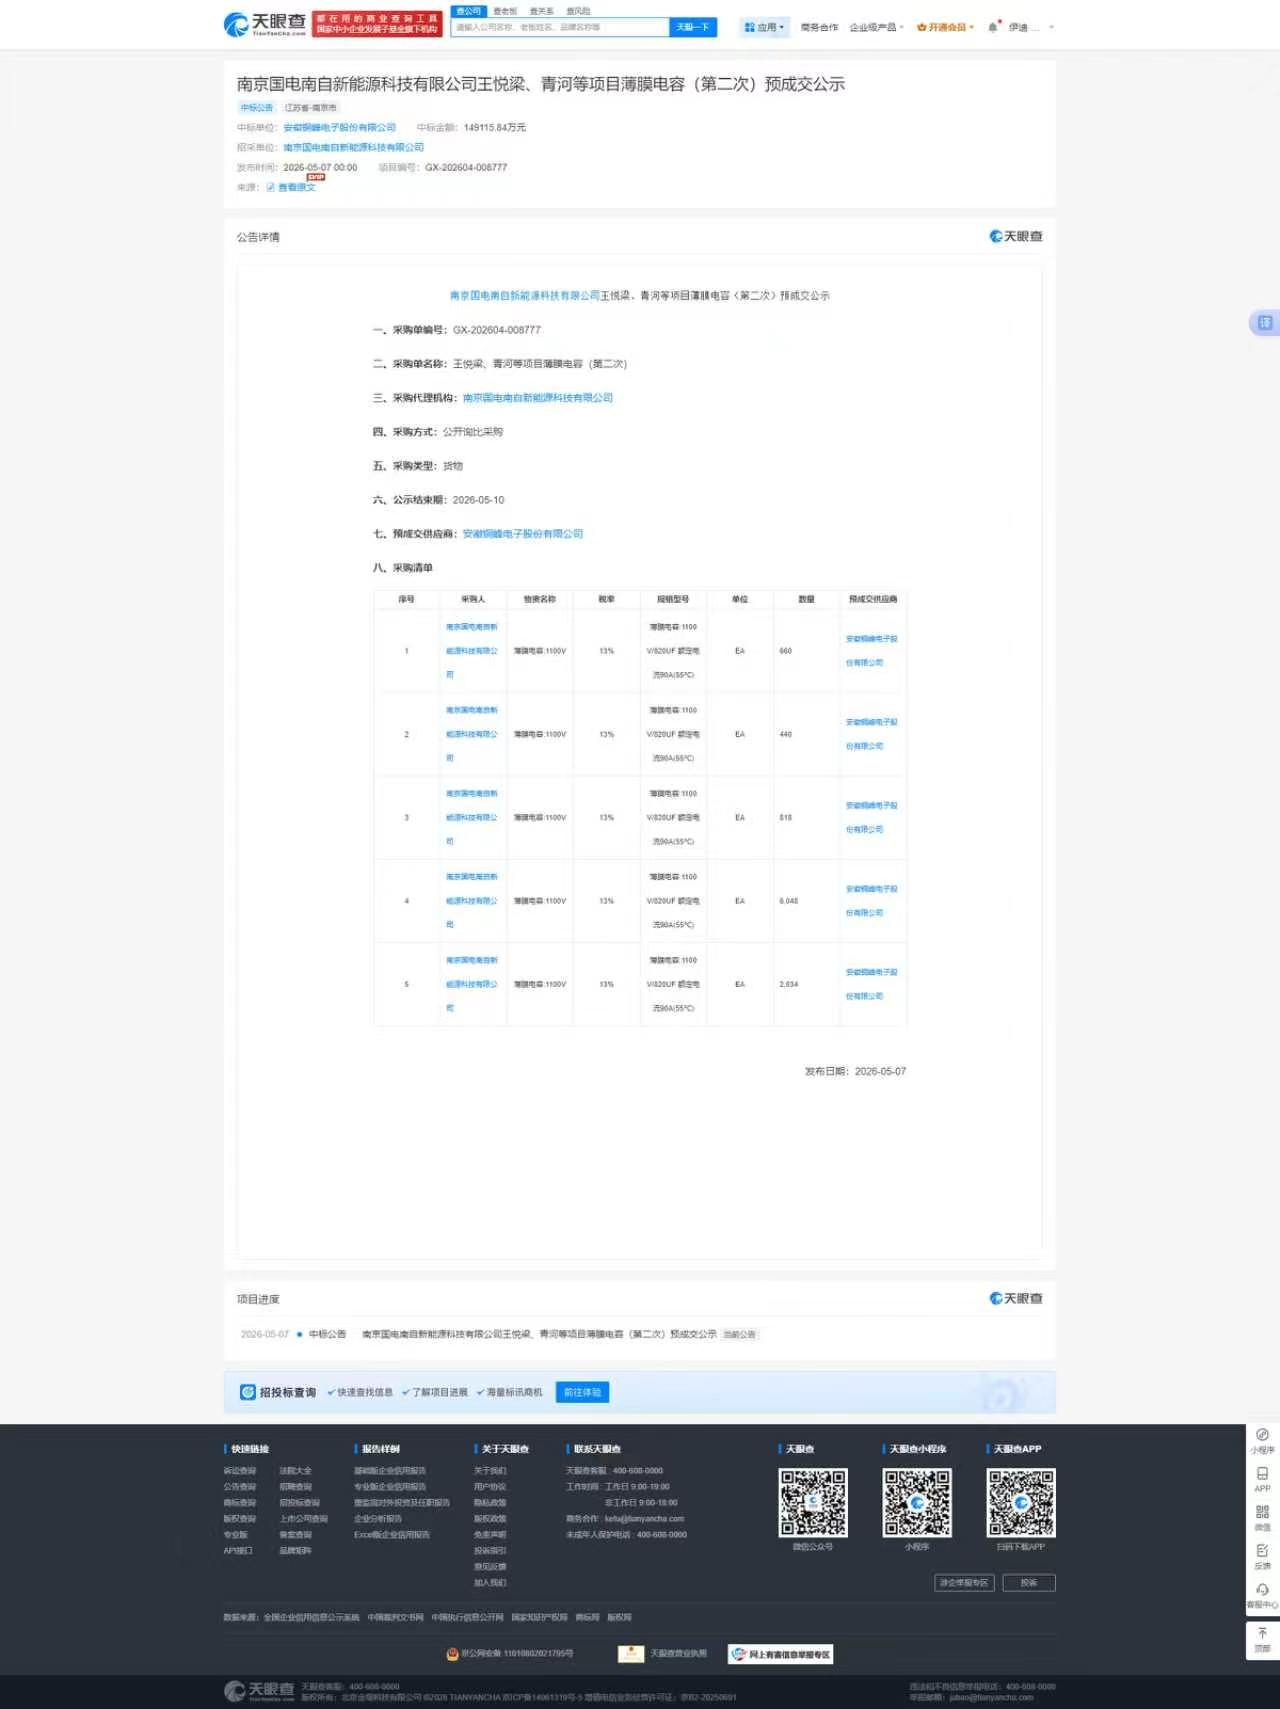The width and height of the screenshot is (1280, 1709).
Task: Click the 中标公告 tag under the title
Action: (x=257, y=107)
